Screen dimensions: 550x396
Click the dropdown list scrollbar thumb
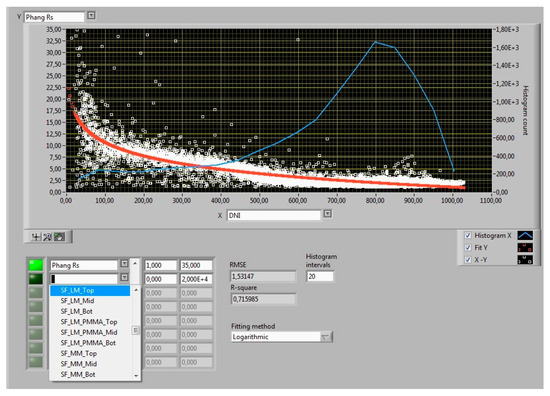135,330
